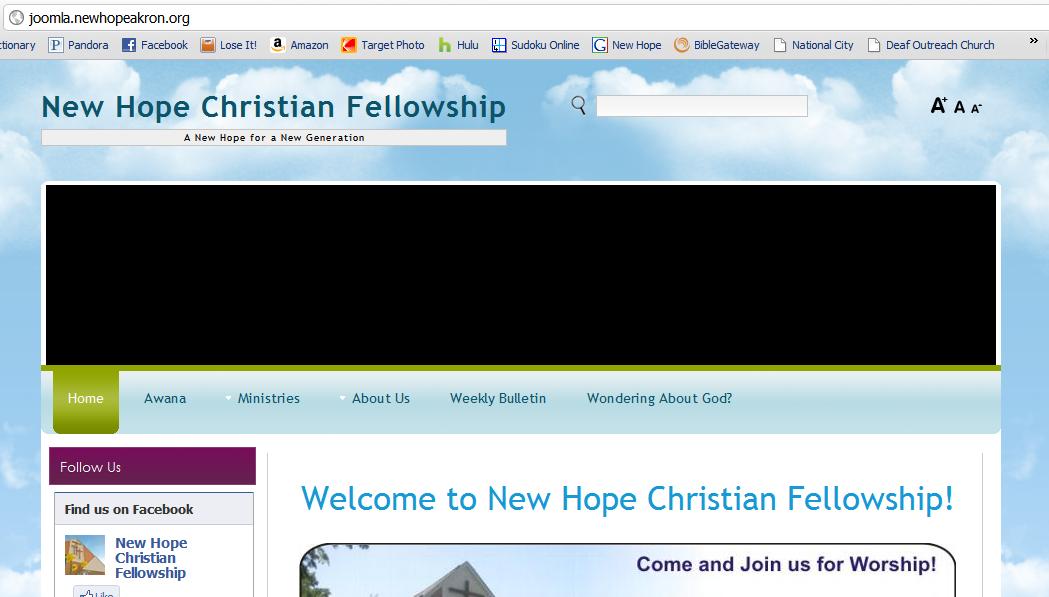
Task: Open the Weekly Bulletin menu item
Action: pyautogui.click(x=498, y=398)
